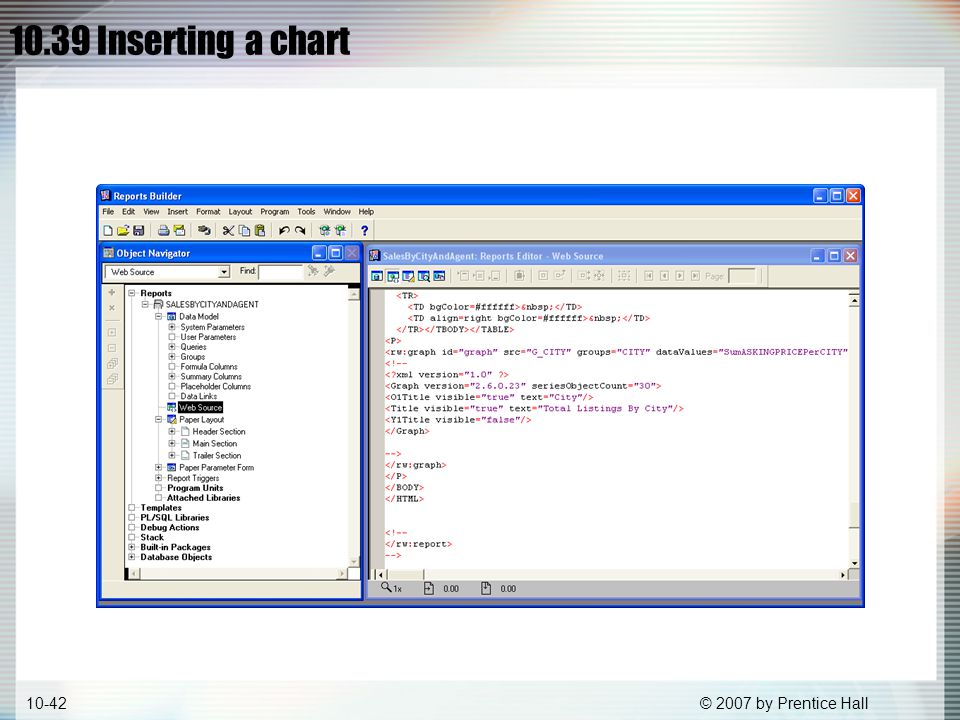Viewport: 960px width, 720px height.
Task: Click the Paper Parameter Form view icon in Reports Editor toolbar
Action: coord(439,276)
